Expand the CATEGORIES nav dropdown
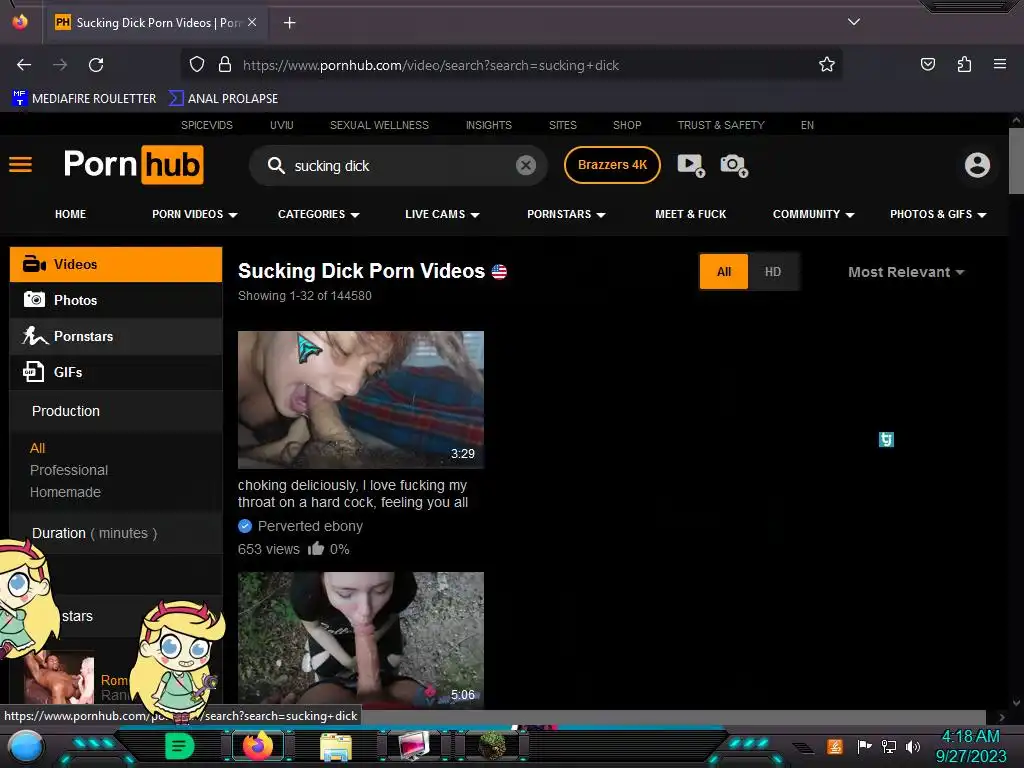The image size is (1024, 768). pyautogui.click(x=318, y=214)
